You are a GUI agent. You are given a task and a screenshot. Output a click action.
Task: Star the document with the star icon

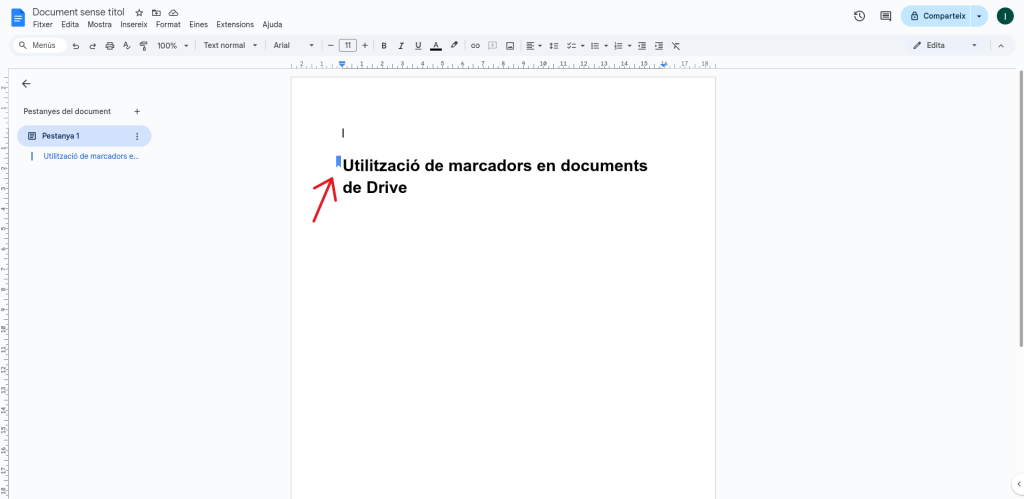pos(139,12)
